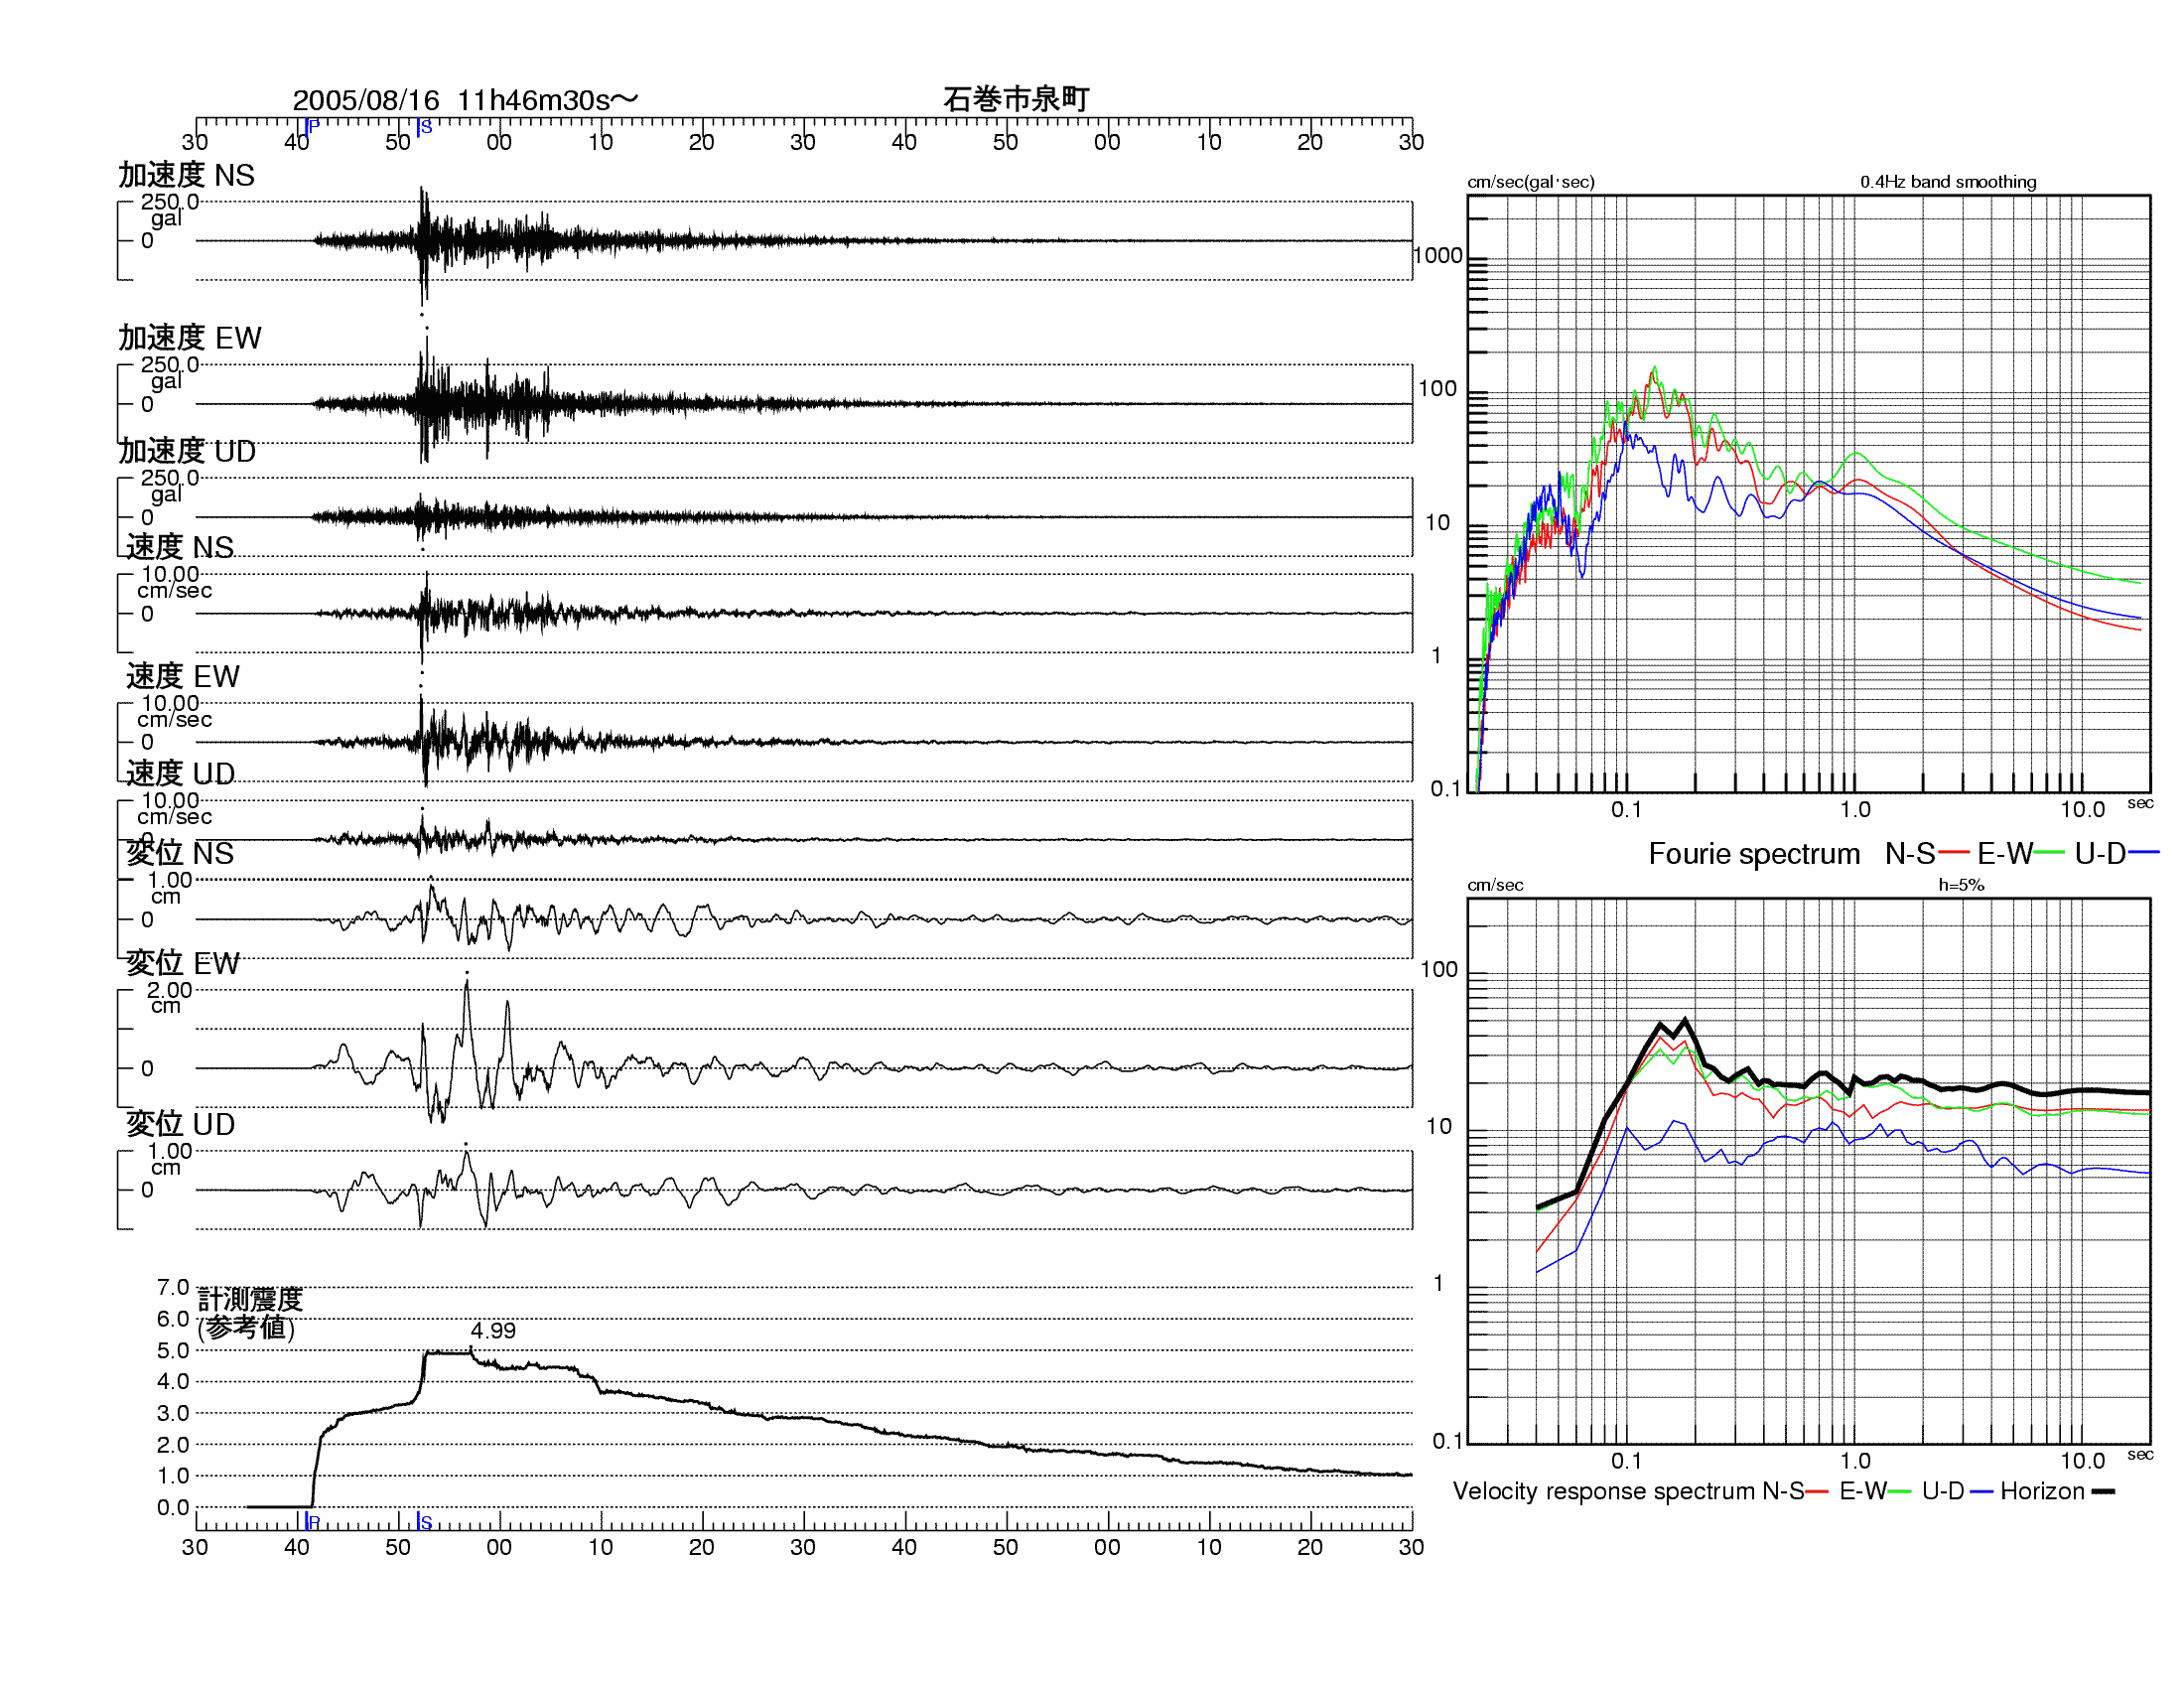Click the 0.1 sec tick of the response spectrum
The height and width of the screenshot is (1688, 2184).
pos(1627,1461)
